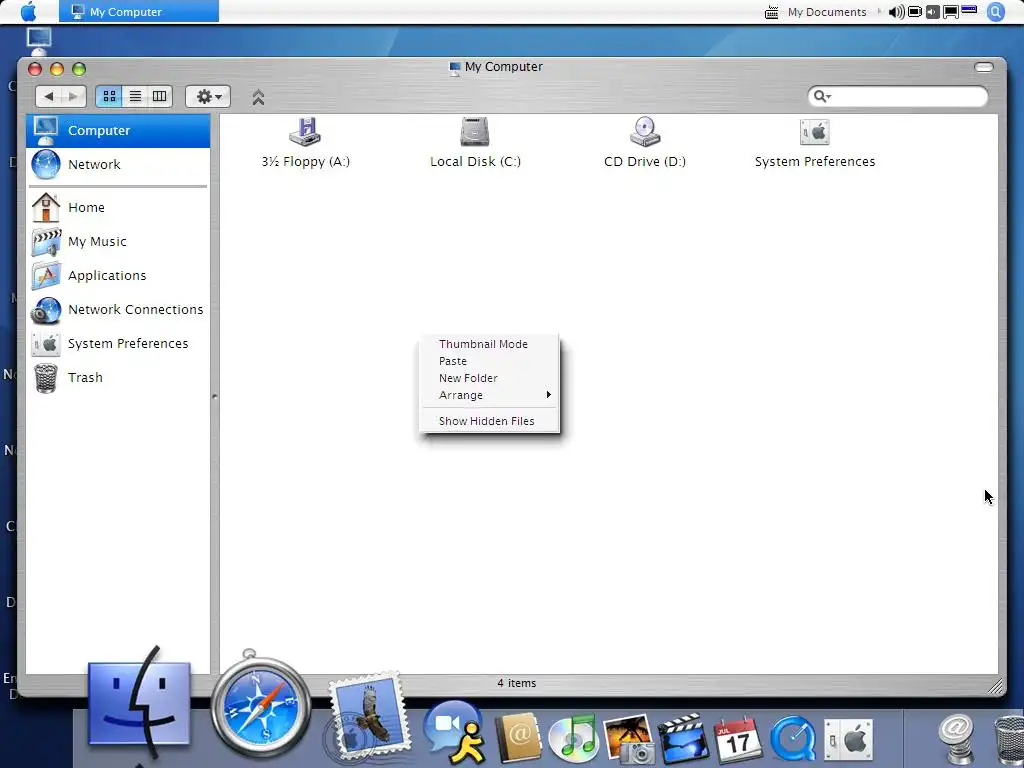Open My Music in the sidebar

point(118,242)
